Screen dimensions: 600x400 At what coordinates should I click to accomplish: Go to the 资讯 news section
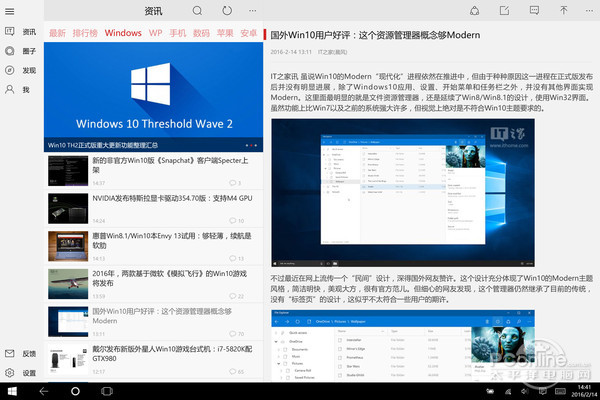(x=21, y=31)
